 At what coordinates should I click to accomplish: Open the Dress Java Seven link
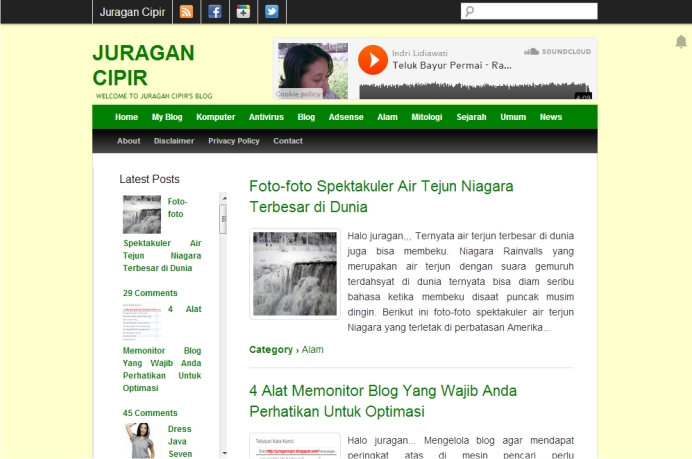point(180,441)
